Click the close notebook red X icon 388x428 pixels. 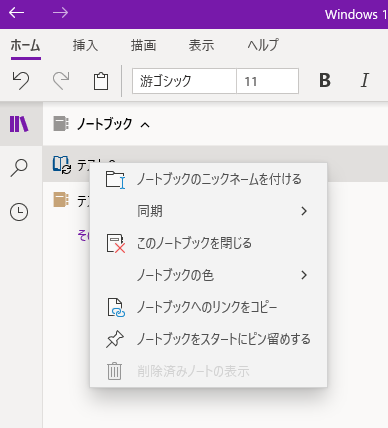pos(116,243)
